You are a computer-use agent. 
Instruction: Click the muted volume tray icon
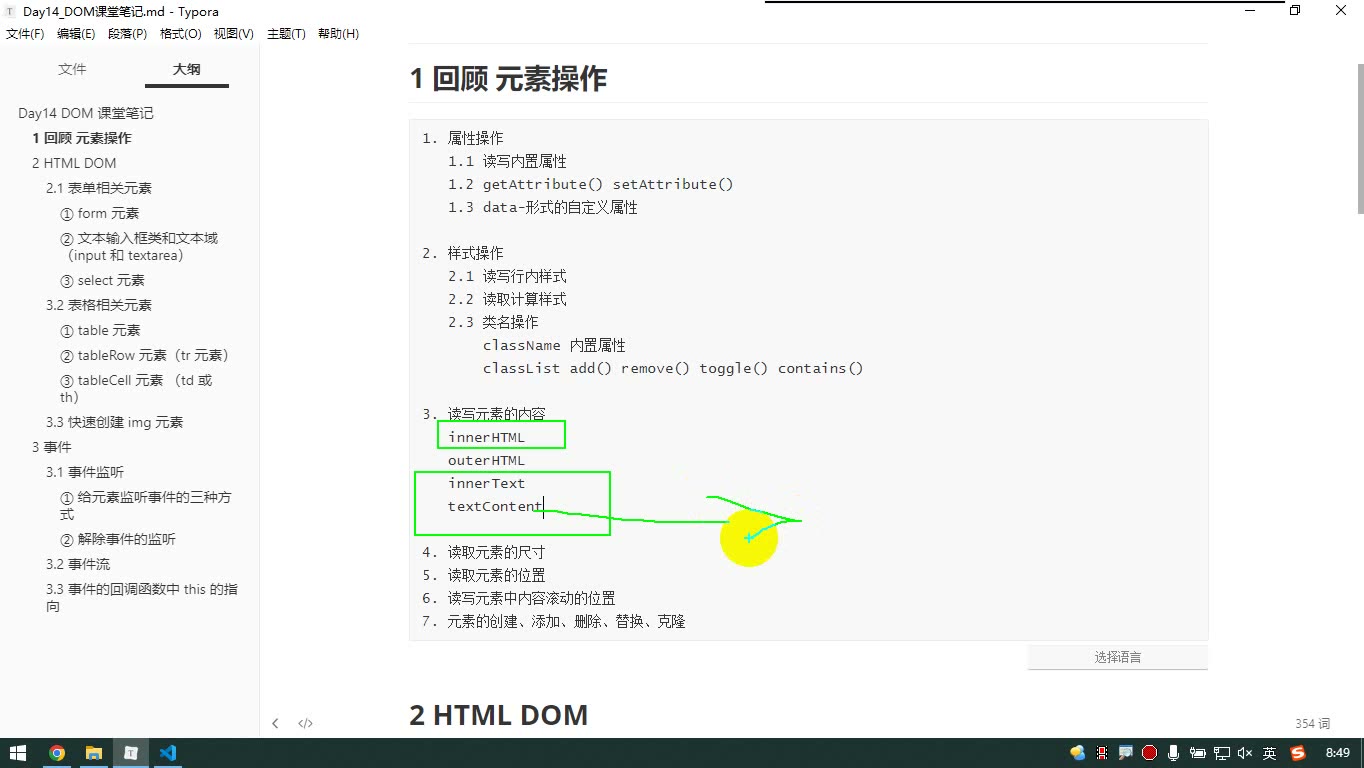pos(1245,753)
